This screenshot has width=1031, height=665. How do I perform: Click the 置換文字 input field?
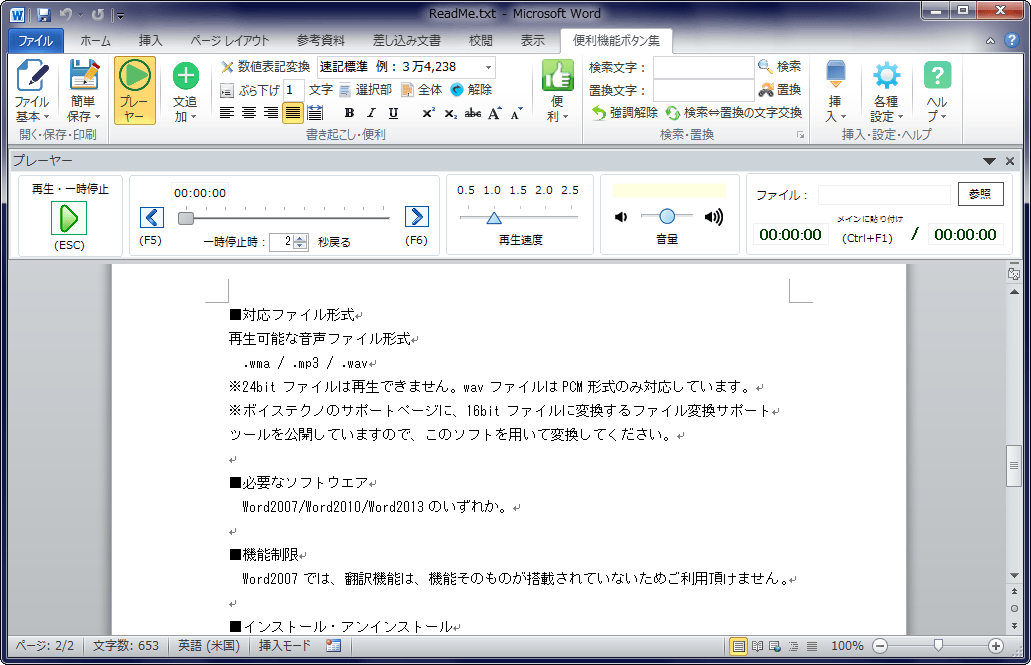[x=703, y=90]
